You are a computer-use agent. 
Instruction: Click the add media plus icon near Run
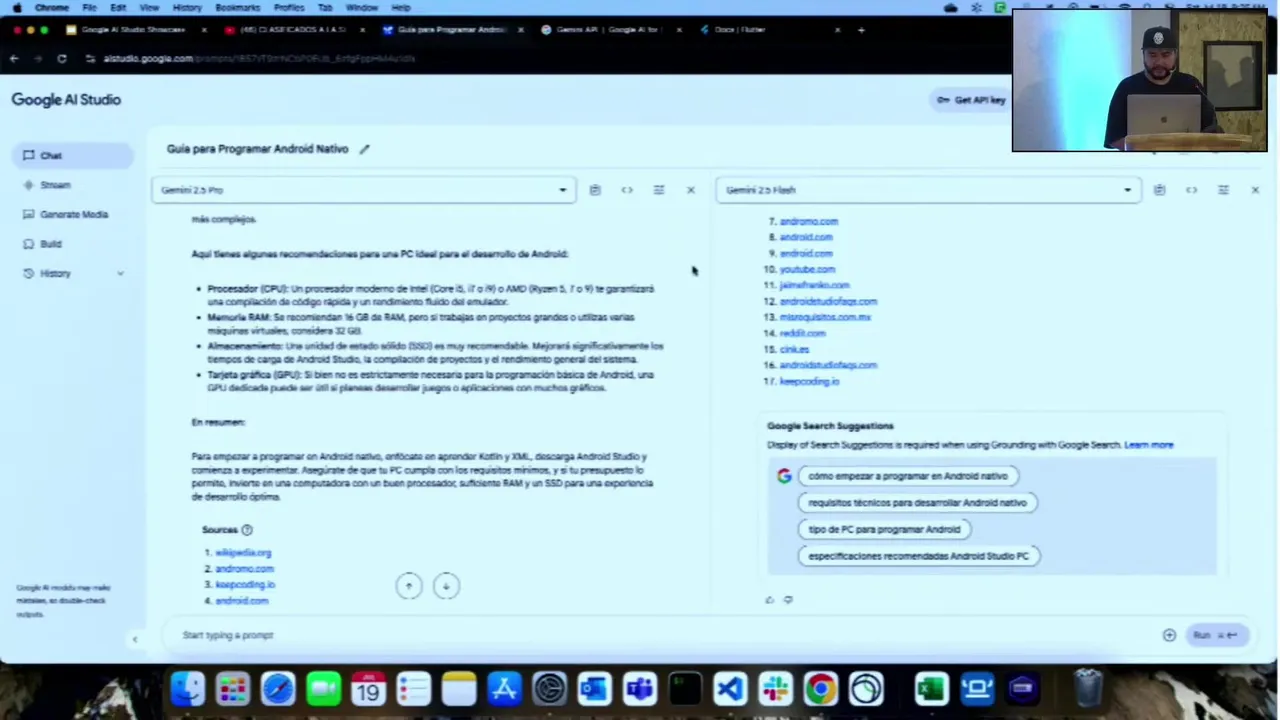coord(1169,635)
